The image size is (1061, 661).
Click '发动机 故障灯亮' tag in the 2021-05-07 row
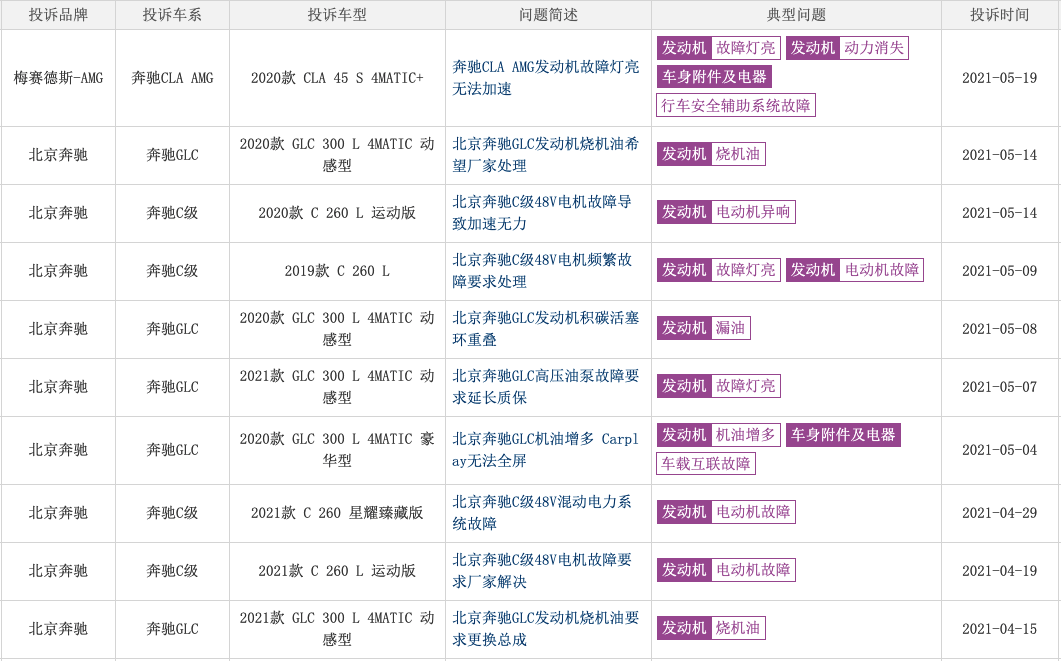(x=718, y=386)
